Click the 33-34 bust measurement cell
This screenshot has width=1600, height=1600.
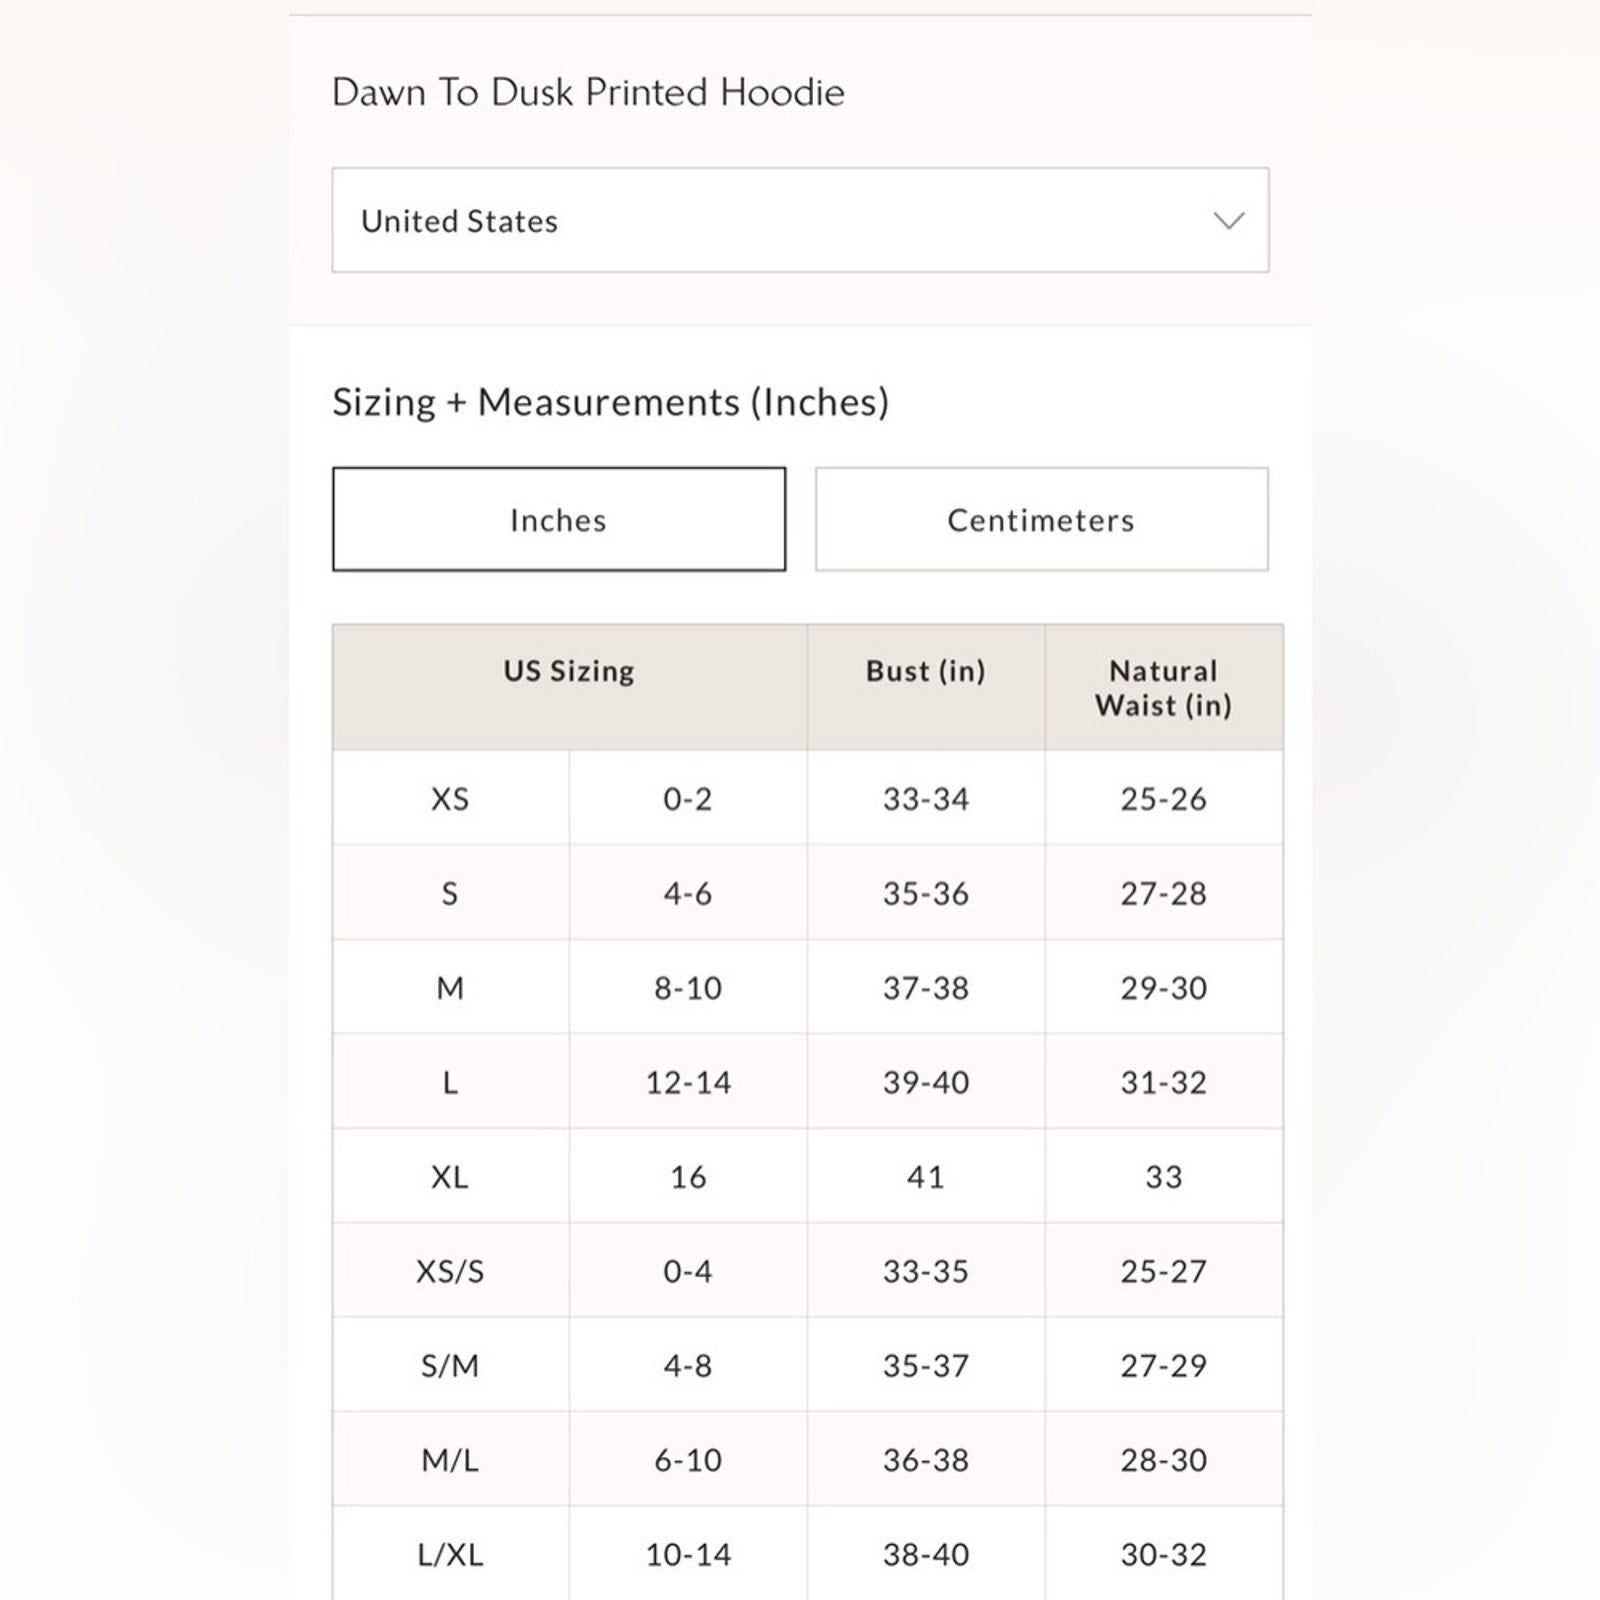click(x=925, y=799)
